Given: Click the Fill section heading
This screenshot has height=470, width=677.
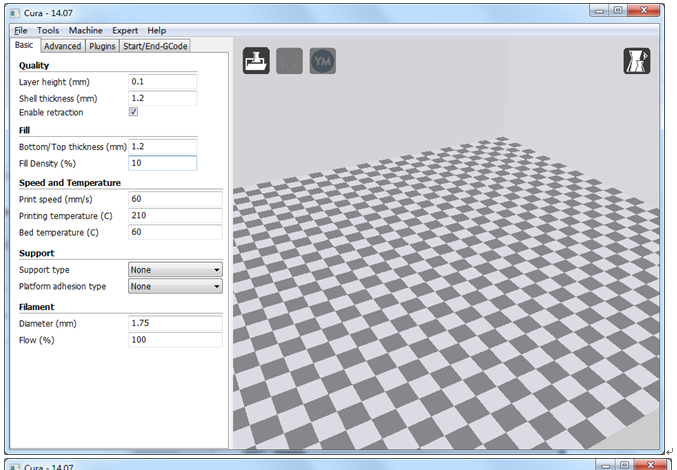Looking at the screenshot, I should [x=24, y=130].
